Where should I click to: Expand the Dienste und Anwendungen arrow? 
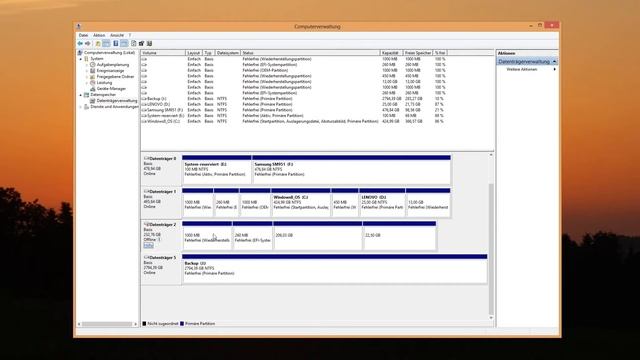coord(81,107)
